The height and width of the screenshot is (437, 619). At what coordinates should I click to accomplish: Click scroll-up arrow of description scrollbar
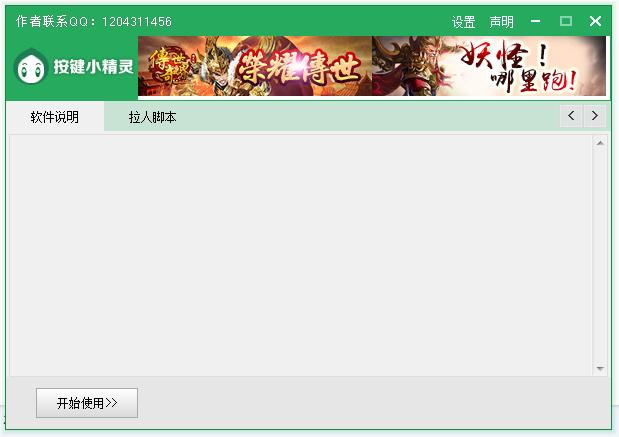[x=600, y=143]
